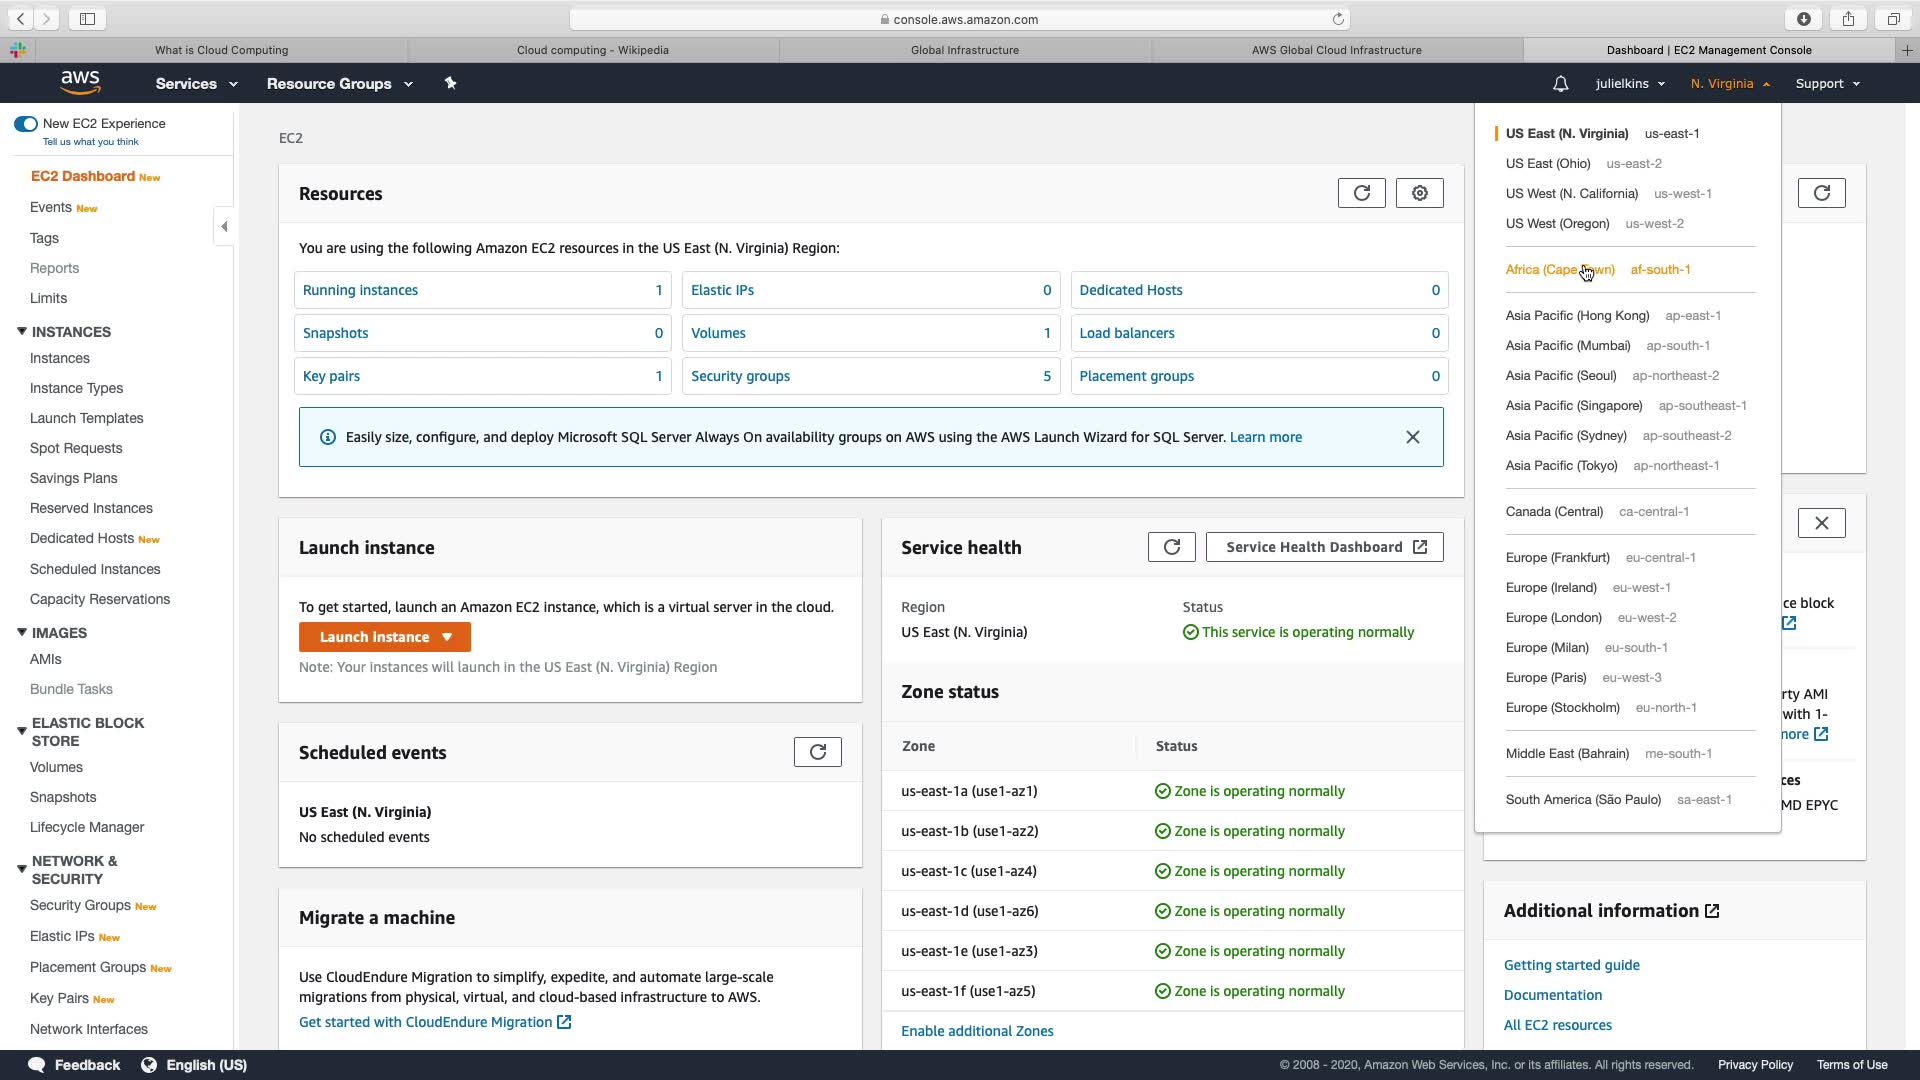
Task: Click the AWS logo home icon
Action: coord(80,83)
